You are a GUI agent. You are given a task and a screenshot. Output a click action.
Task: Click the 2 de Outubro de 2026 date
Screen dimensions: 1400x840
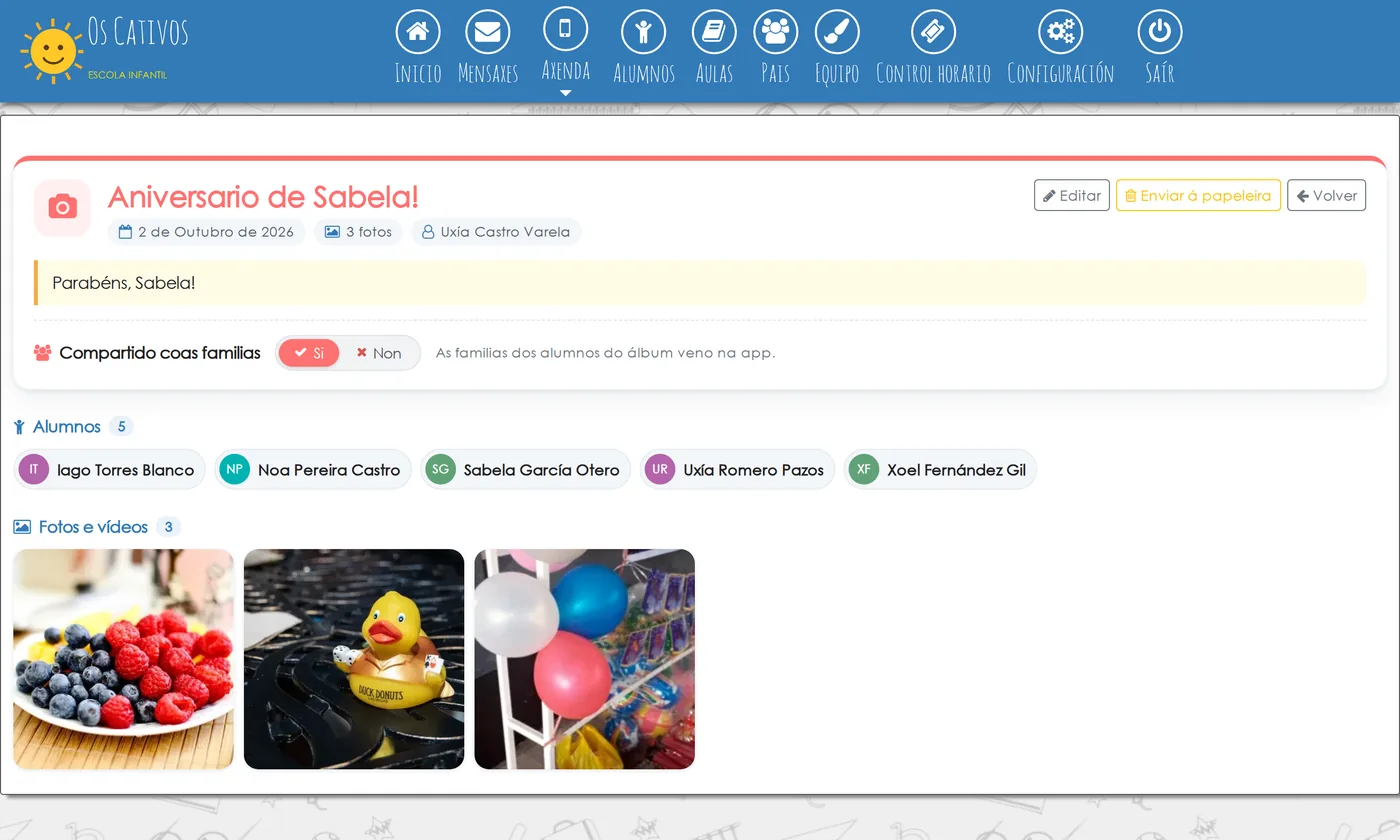[206, 232]
